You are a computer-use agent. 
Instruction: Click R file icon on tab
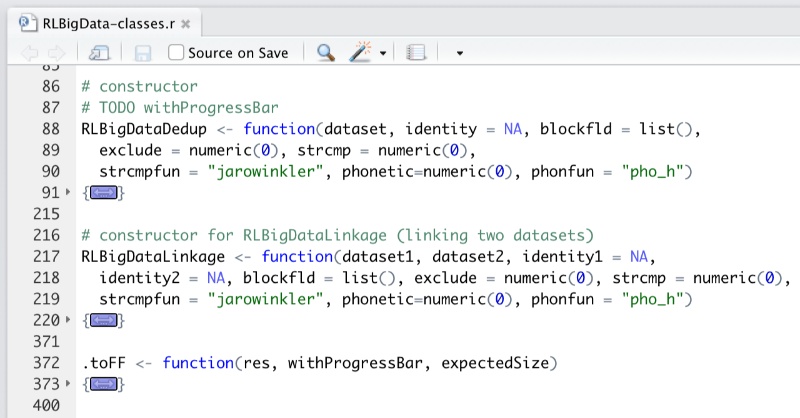pyautogui.click(x=28, y=23)
